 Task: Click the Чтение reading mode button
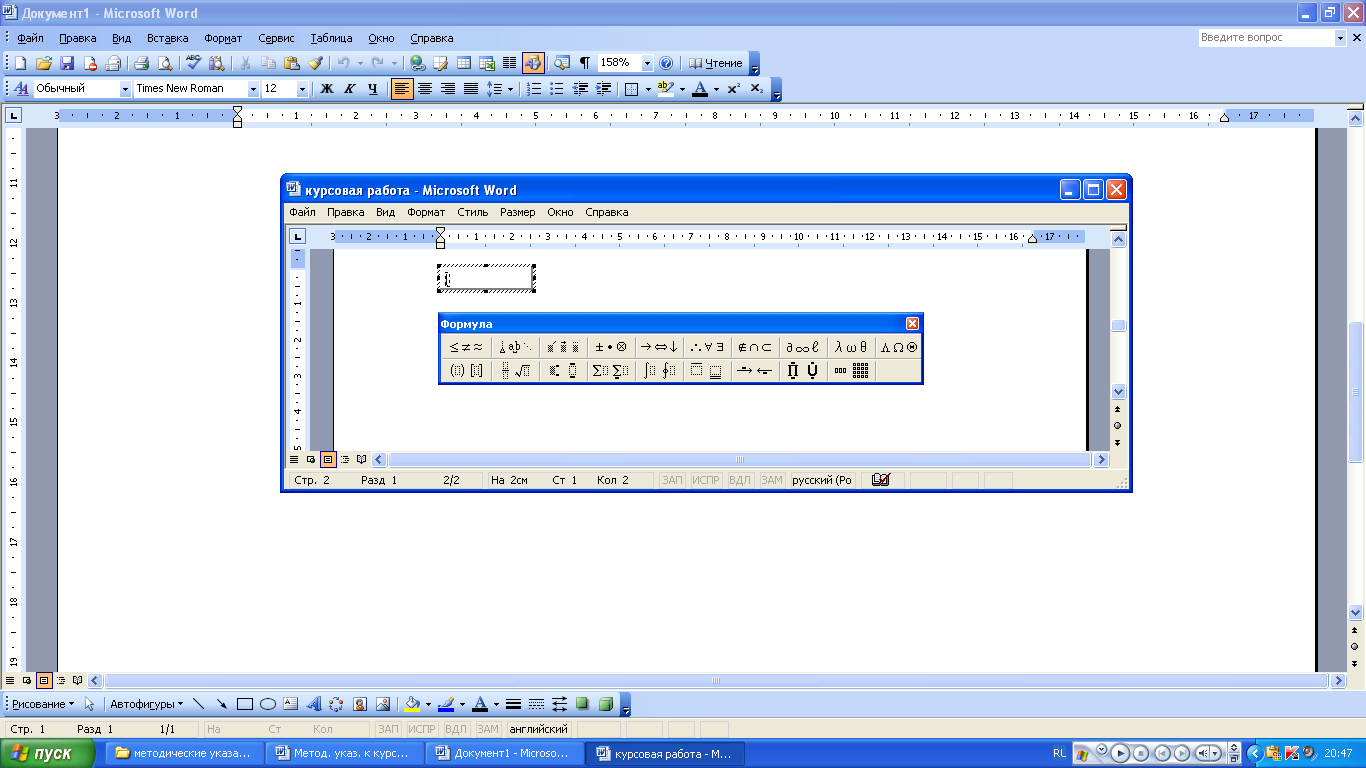coord(716,63)
